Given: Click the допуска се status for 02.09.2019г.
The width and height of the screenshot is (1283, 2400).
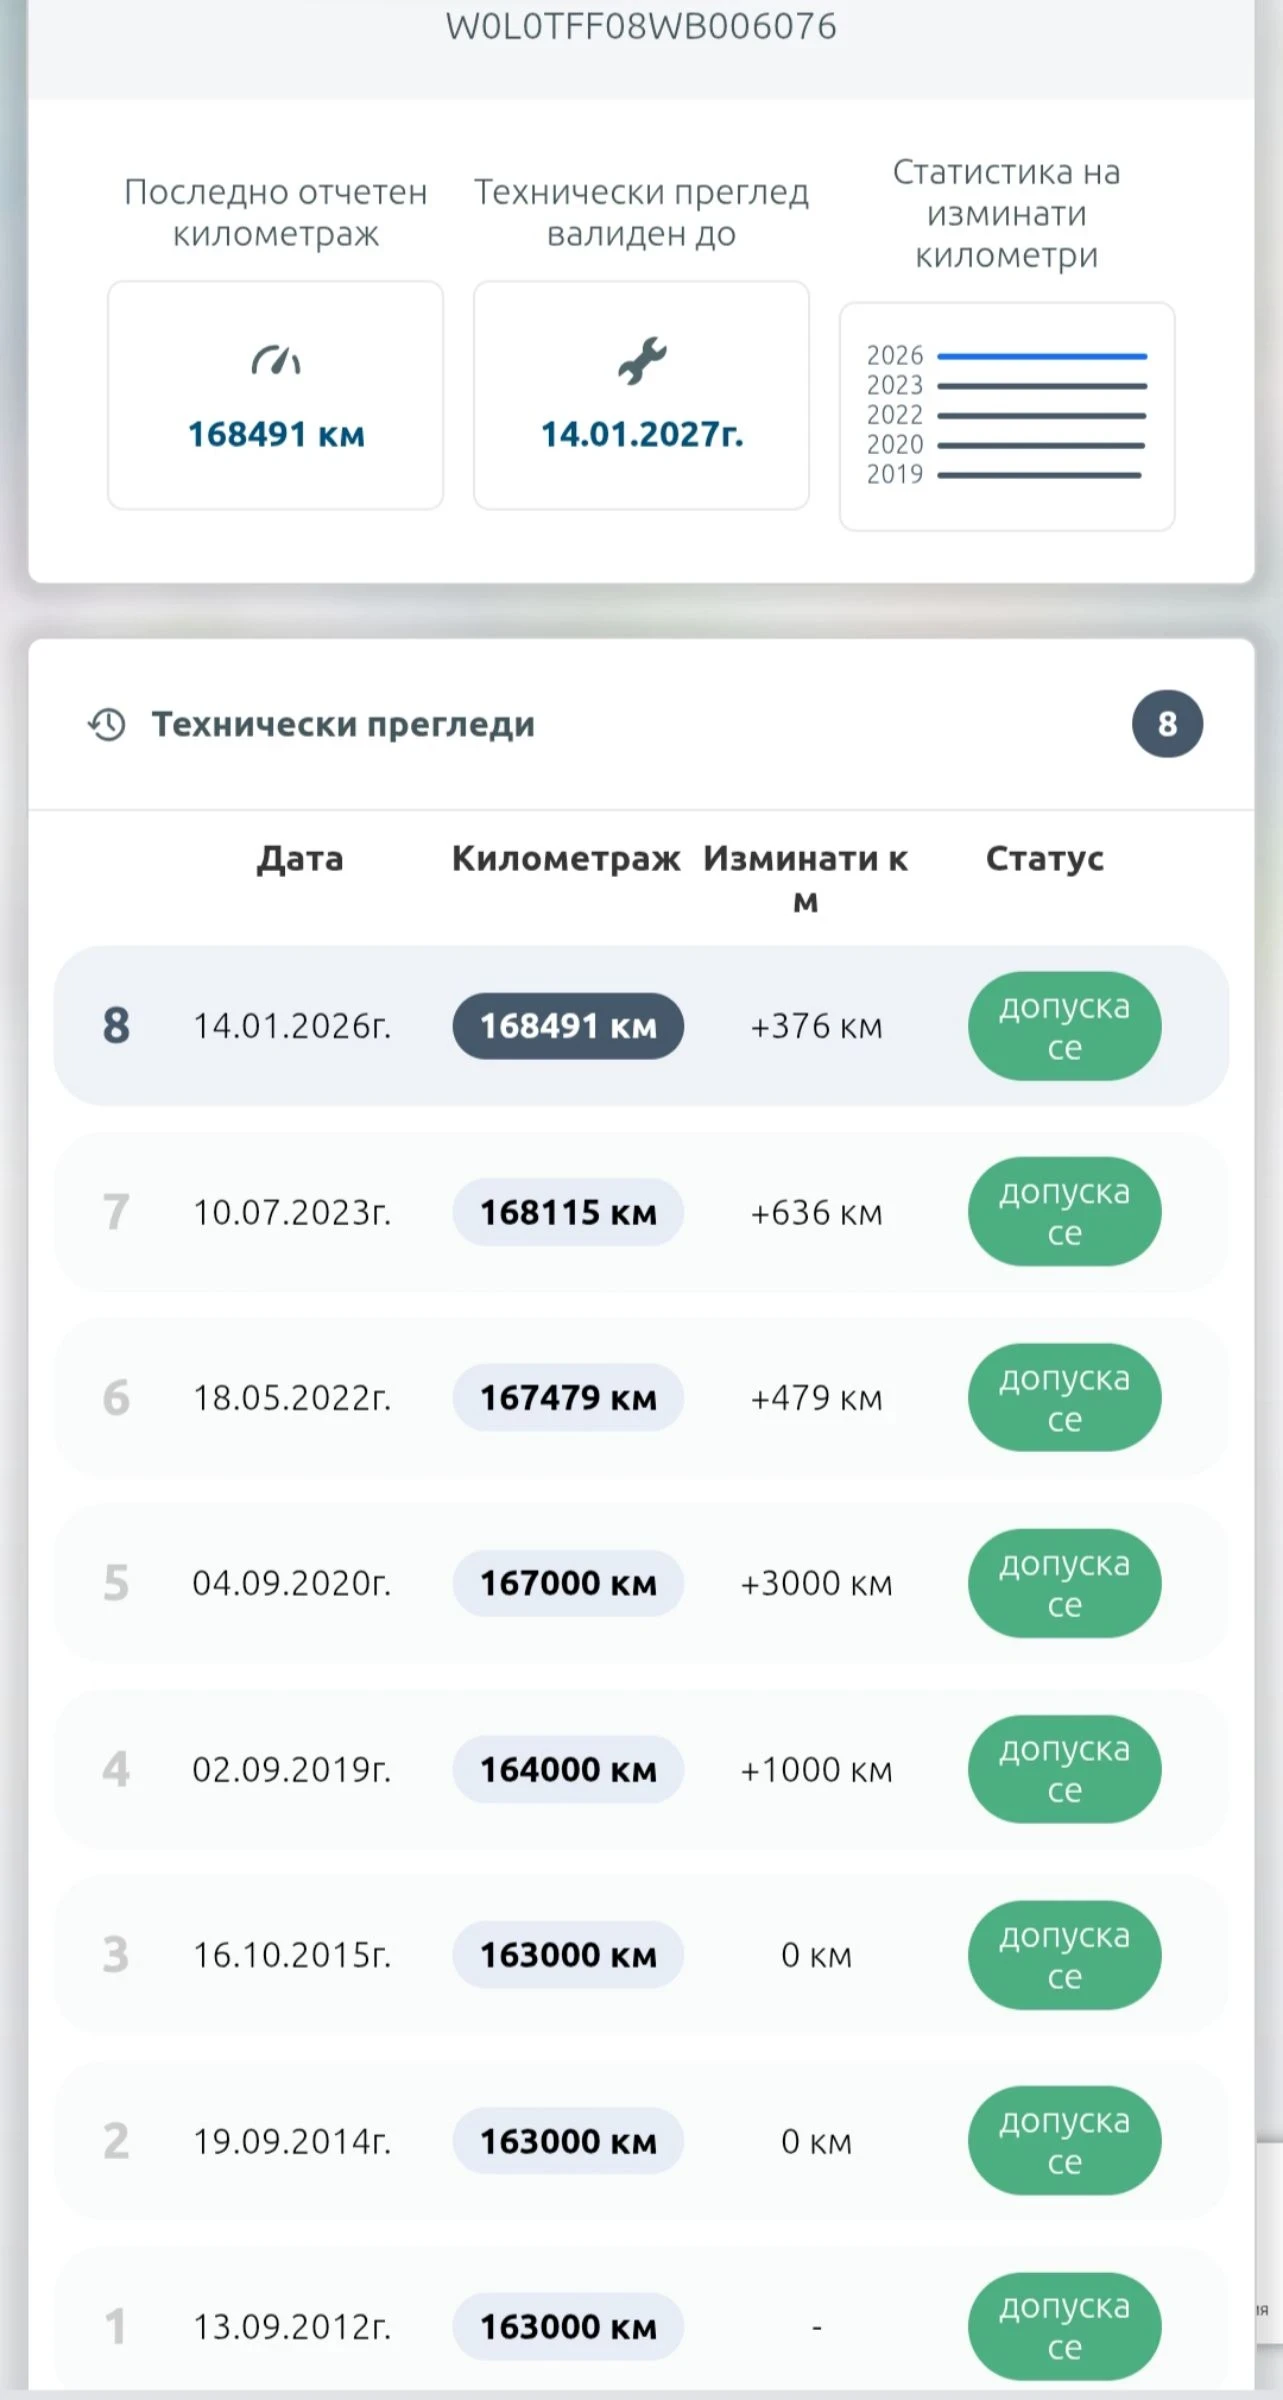Looking at the screenshot, I should (1064, 1769).
